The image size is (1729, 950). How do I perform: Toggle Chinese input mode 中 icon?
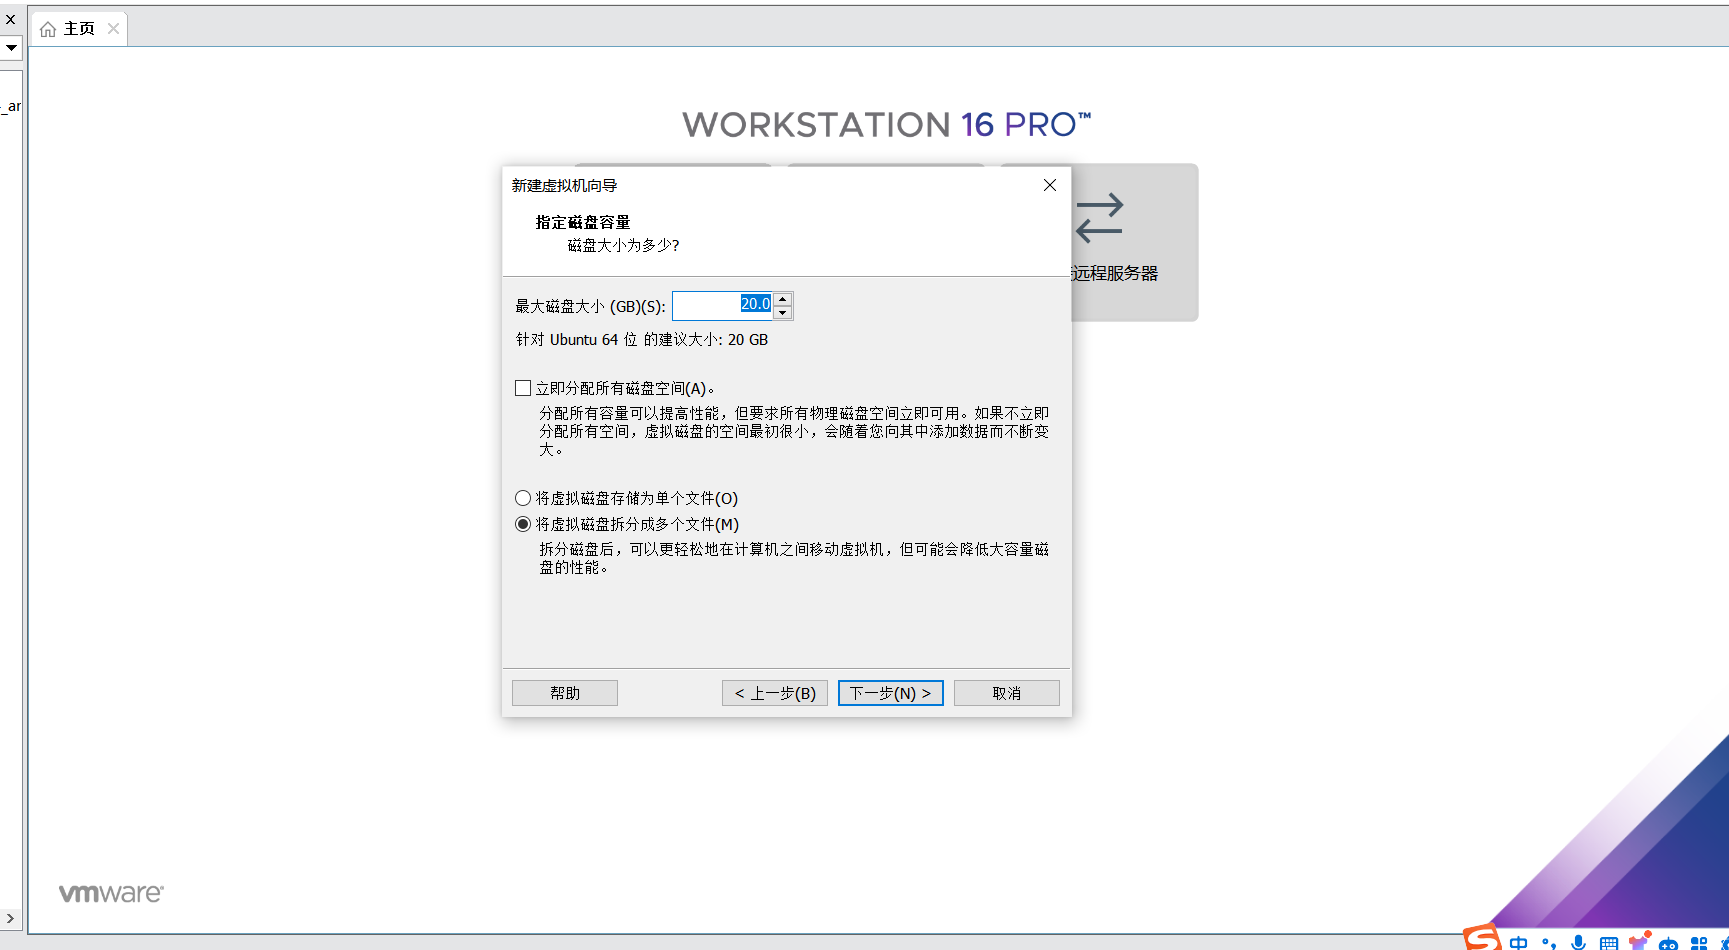click(x=1519, y=943)
